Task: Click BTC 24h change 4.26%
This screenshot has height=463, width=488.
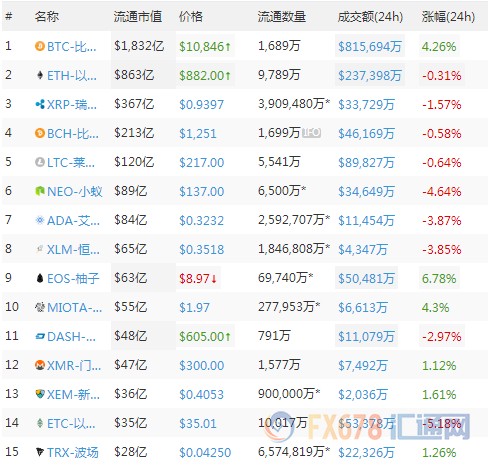Action: pyautogui.click(x=439, y=47)
